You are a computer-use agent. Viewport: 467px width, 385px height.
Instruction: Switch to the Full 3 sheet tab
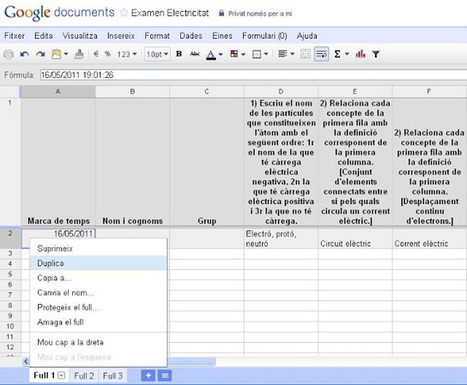(112, 376)
